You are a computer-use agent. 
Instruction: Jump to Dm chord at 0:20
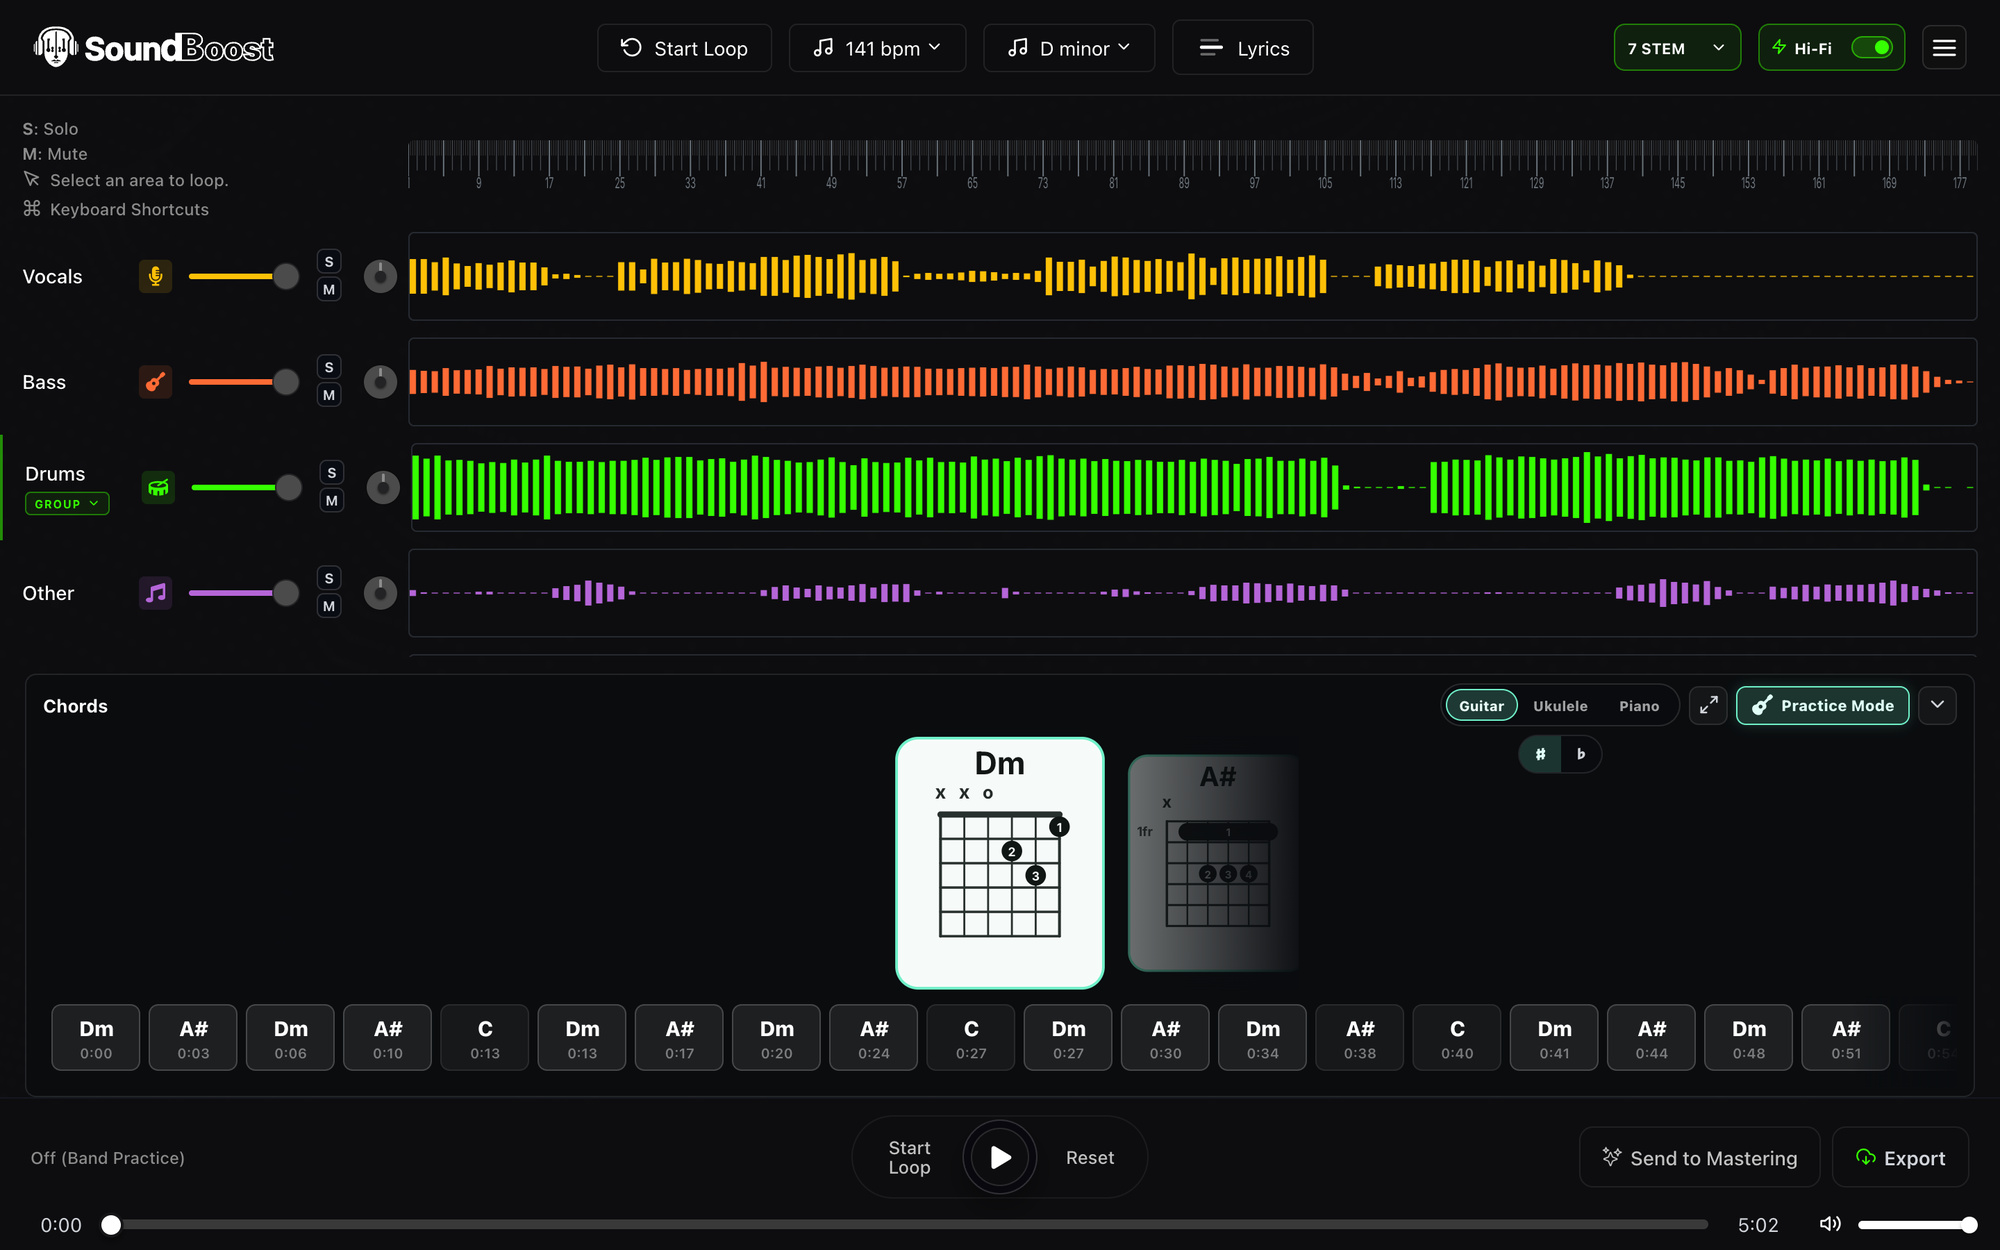pyautogui.click(x=777, y=1038)
